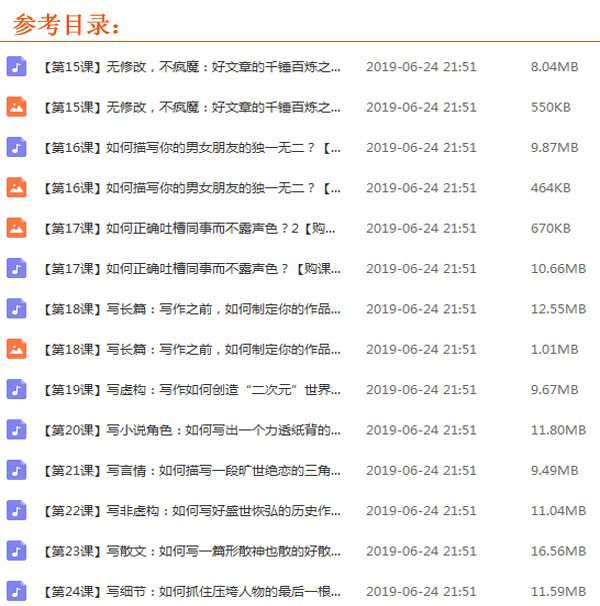Select the orange picture icon for 第18课
This screenshot has height=606, width=600.
pos(16,349)
